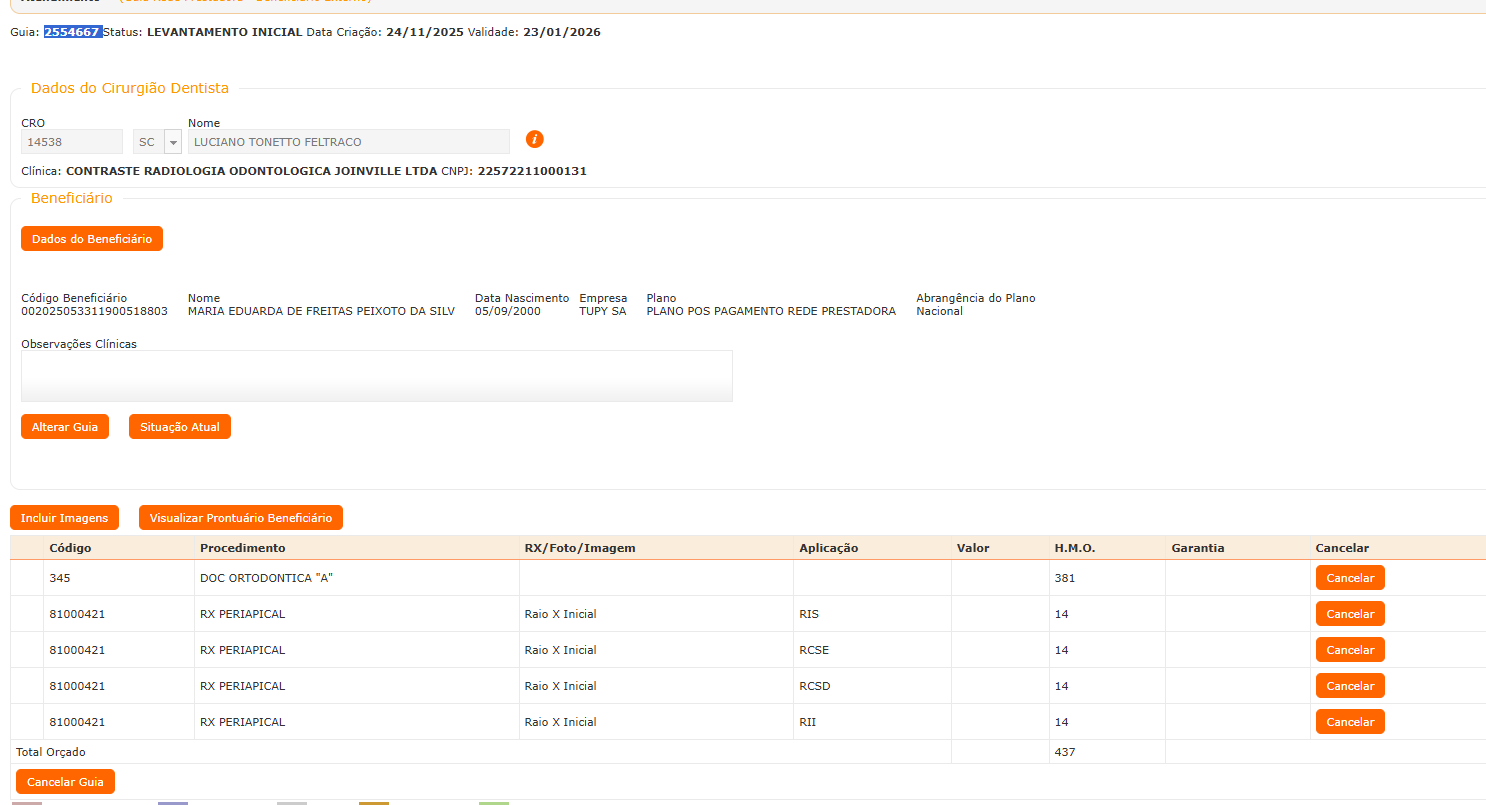Screen dimensions: 1486x805
Task: Click the CRO number field
Action: 71,142
